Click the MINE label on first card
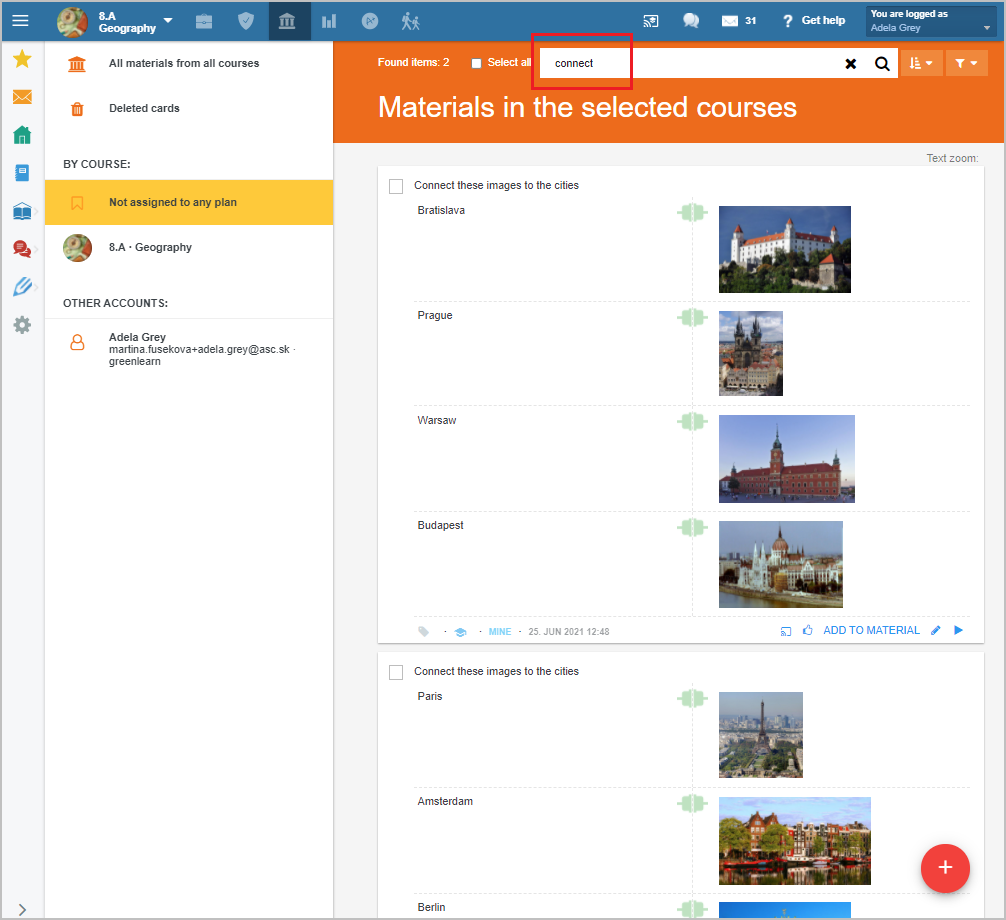The height and width of the screenshot is (920, 1006). [500, 632]
